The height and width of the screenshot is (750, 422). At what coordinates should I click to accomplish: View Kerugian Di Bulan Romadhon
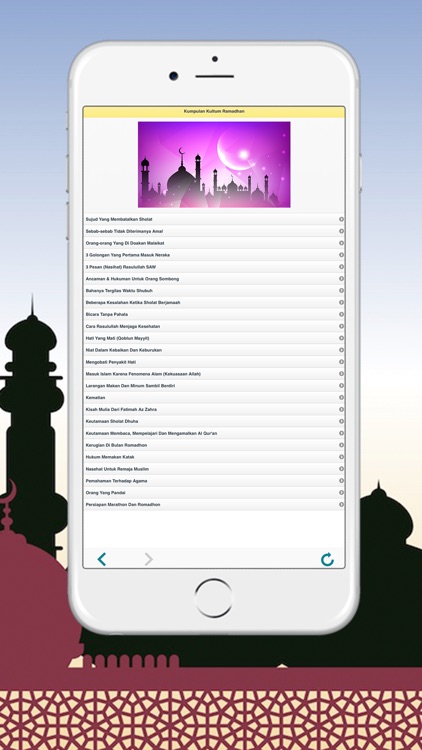click(214, 445)
